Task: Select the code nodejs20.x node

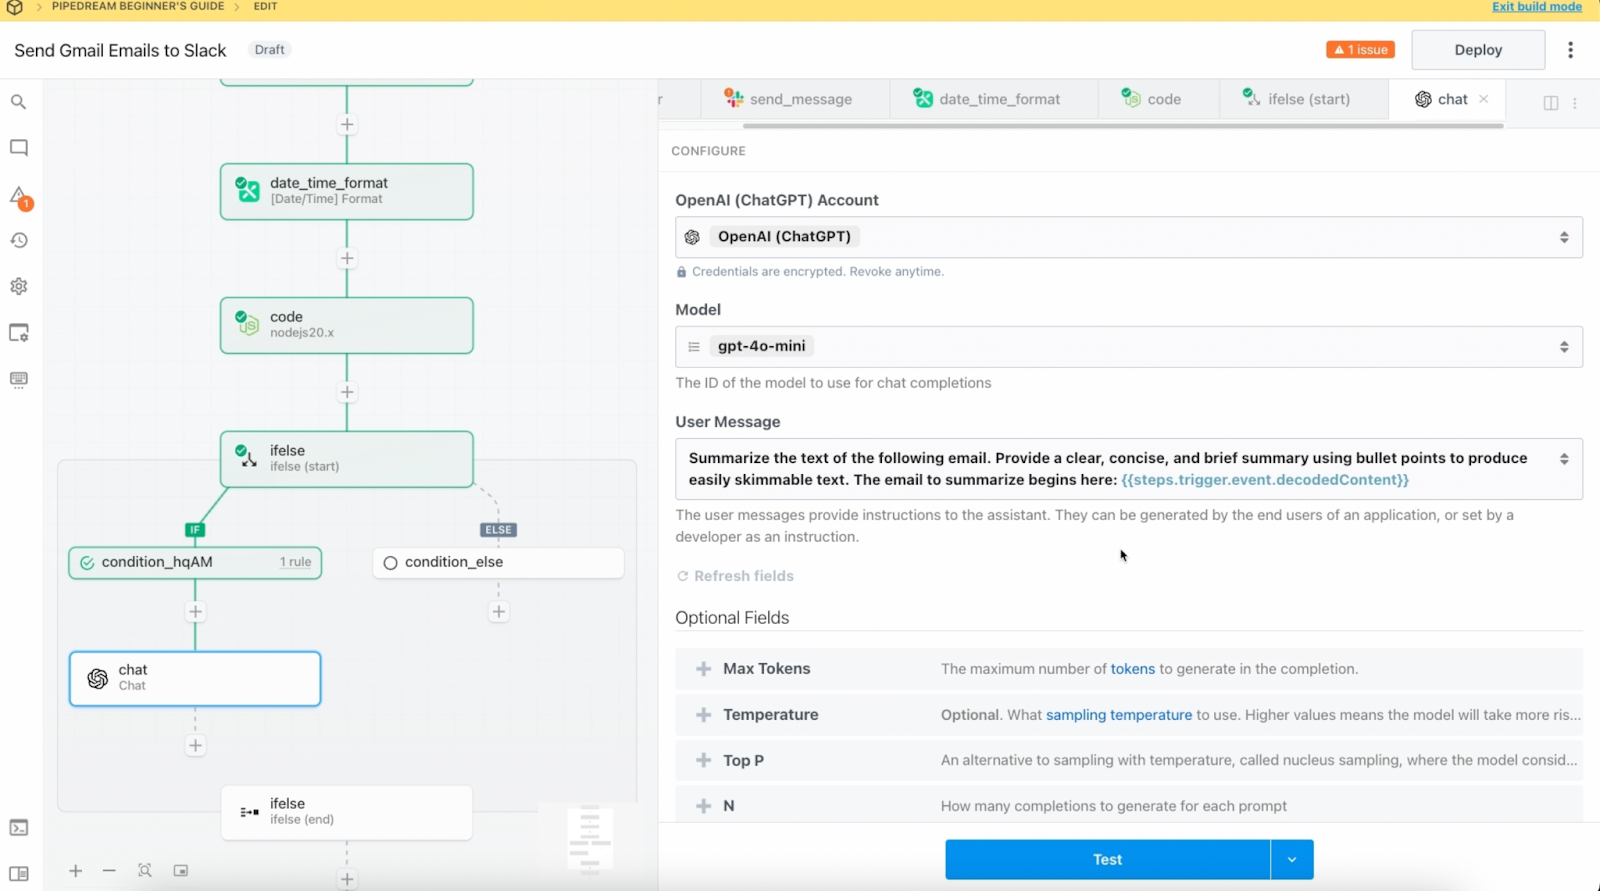Action: coord(347,325)
